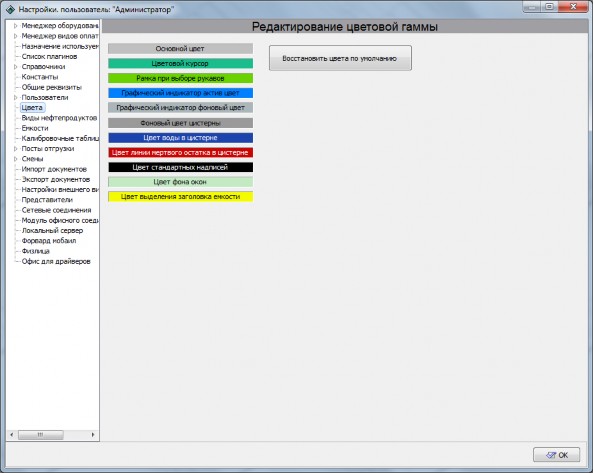Expand the Пользователи tree node
This screenshot has width=593, height=473.
point(16,98)
